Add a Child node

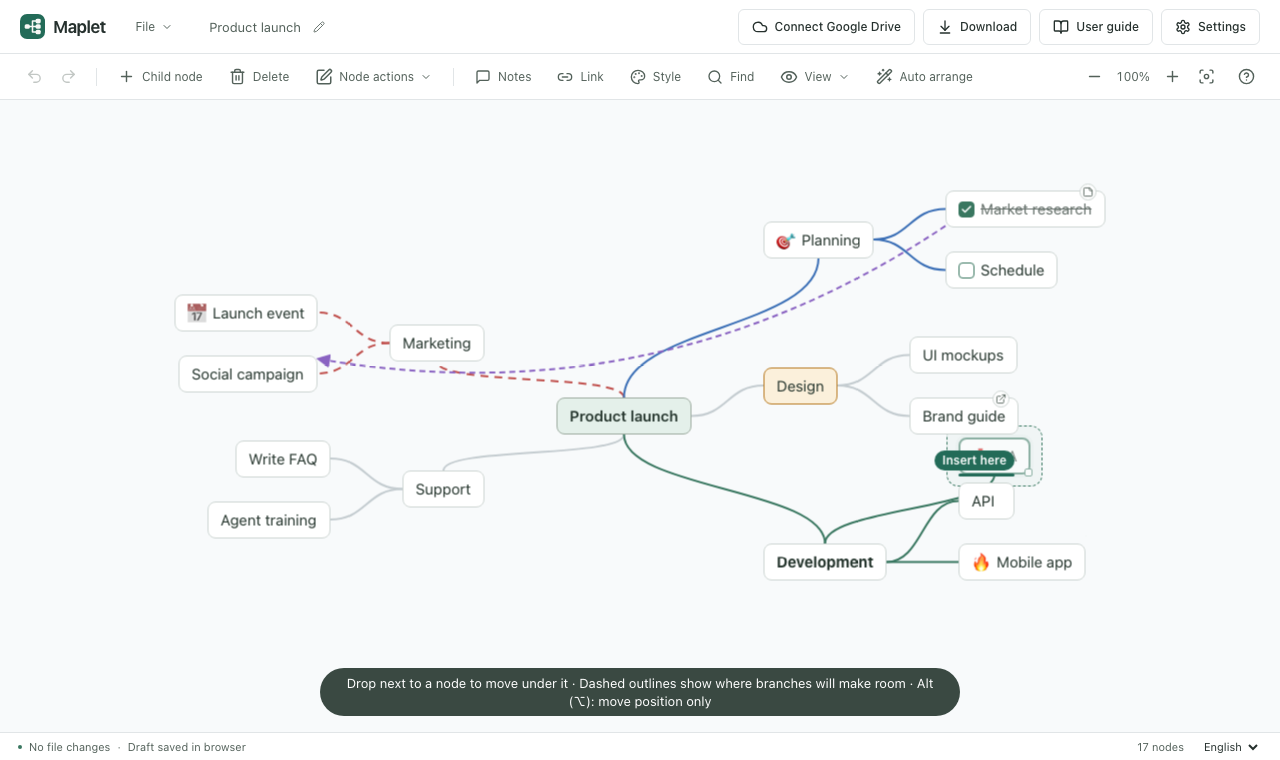point(161,77)
